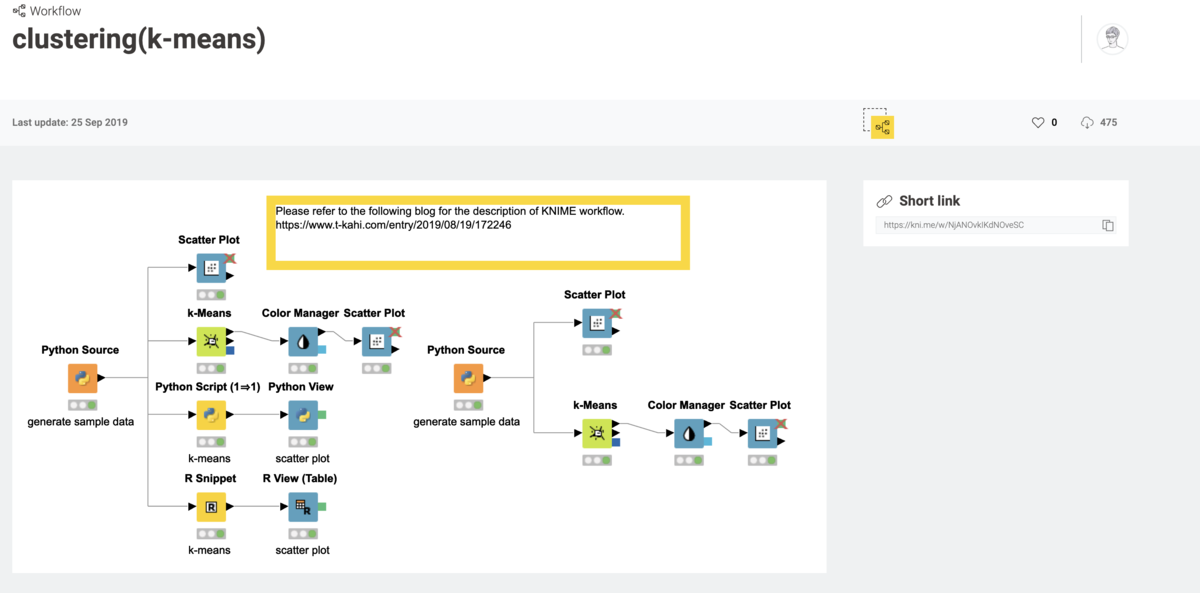Screen dimensions: 1200x593
Task: Click the Python Script (1⇒1) node
Action: tap(210, 414)
